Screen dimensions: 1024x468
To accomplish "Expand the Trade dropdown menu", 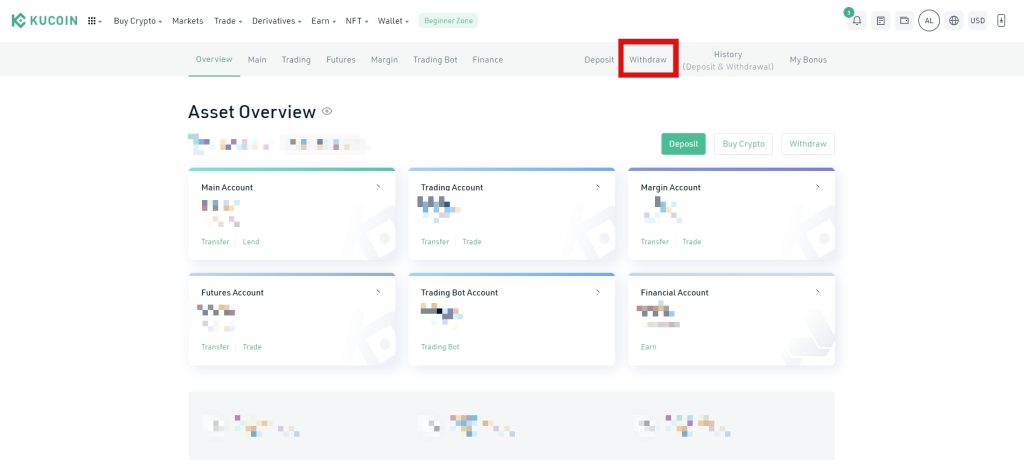I will [228, 21].
